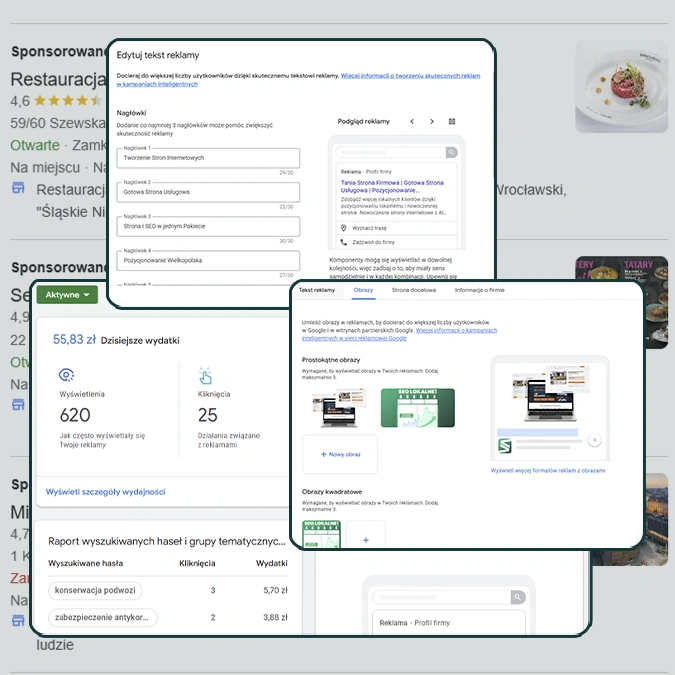Click search icon in upper ad preview
This screenshot has width=675, height=675.
click(451, 152)
